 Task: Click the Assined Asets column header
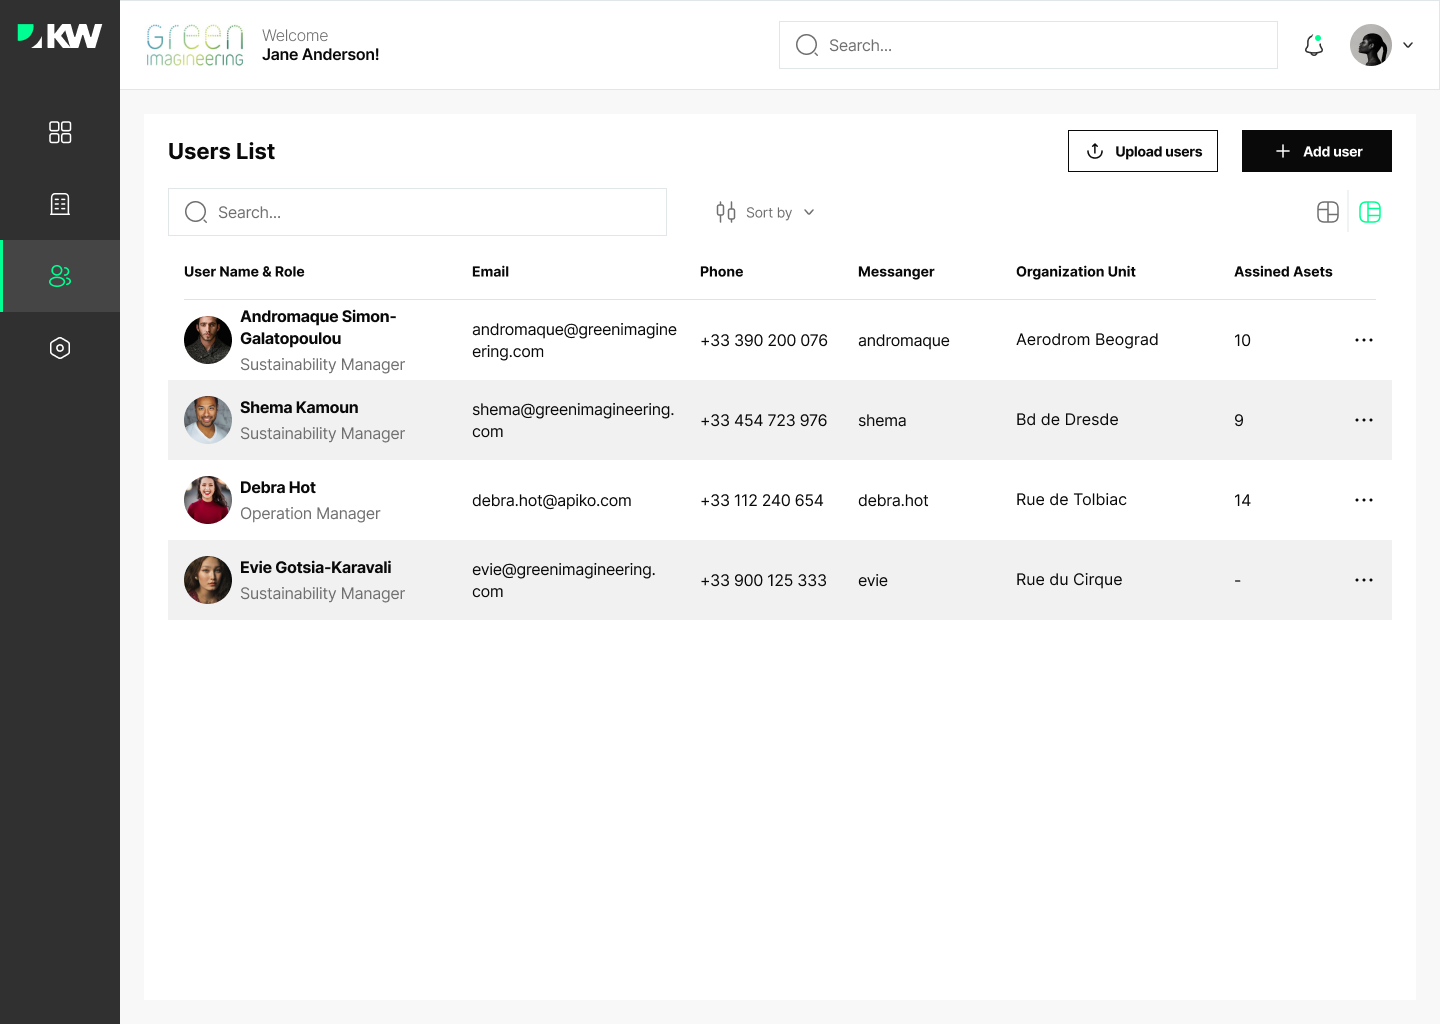1283,271
